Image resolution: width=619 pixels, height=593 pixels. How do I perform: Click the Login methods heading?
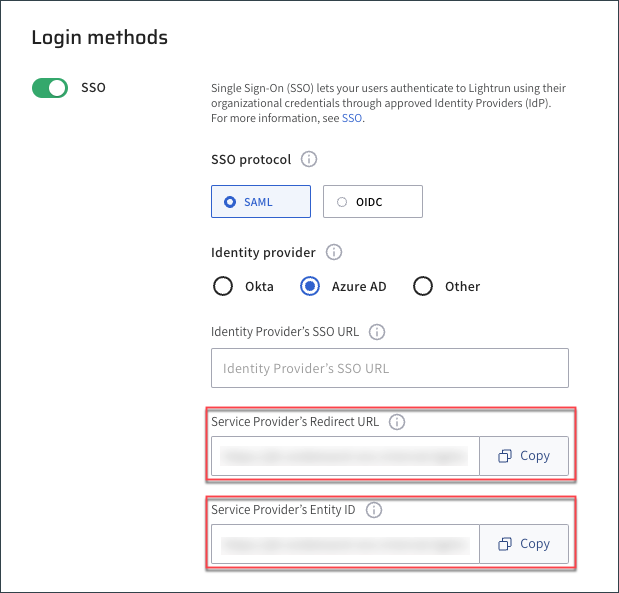pyautogui.click(x=99, y=38)
